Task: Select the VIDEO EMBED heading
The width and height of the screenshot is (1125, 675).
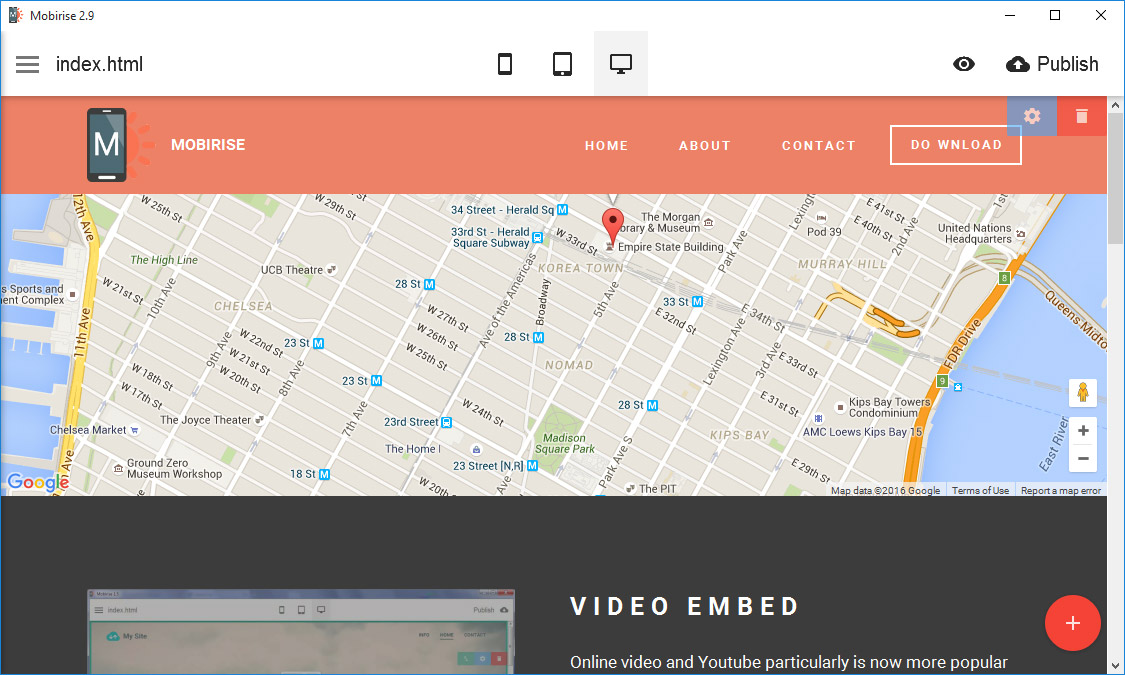Action: coord(685,606)
